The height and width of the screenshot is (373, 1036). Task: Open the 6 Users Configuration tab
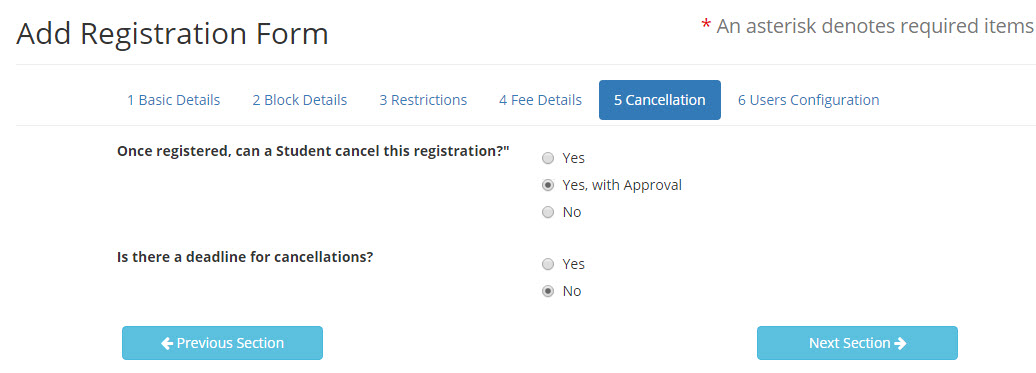pyautogui.click(x=809, y=100)
